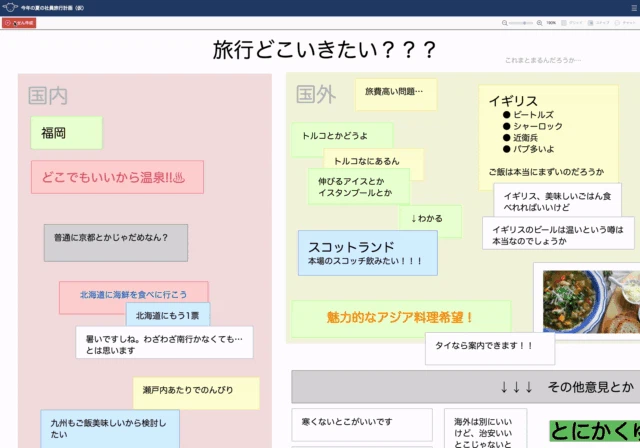Screen dimensions: 640x448
Task: Click the 100% zoom percentage label
Action: [x=551, y=23]
